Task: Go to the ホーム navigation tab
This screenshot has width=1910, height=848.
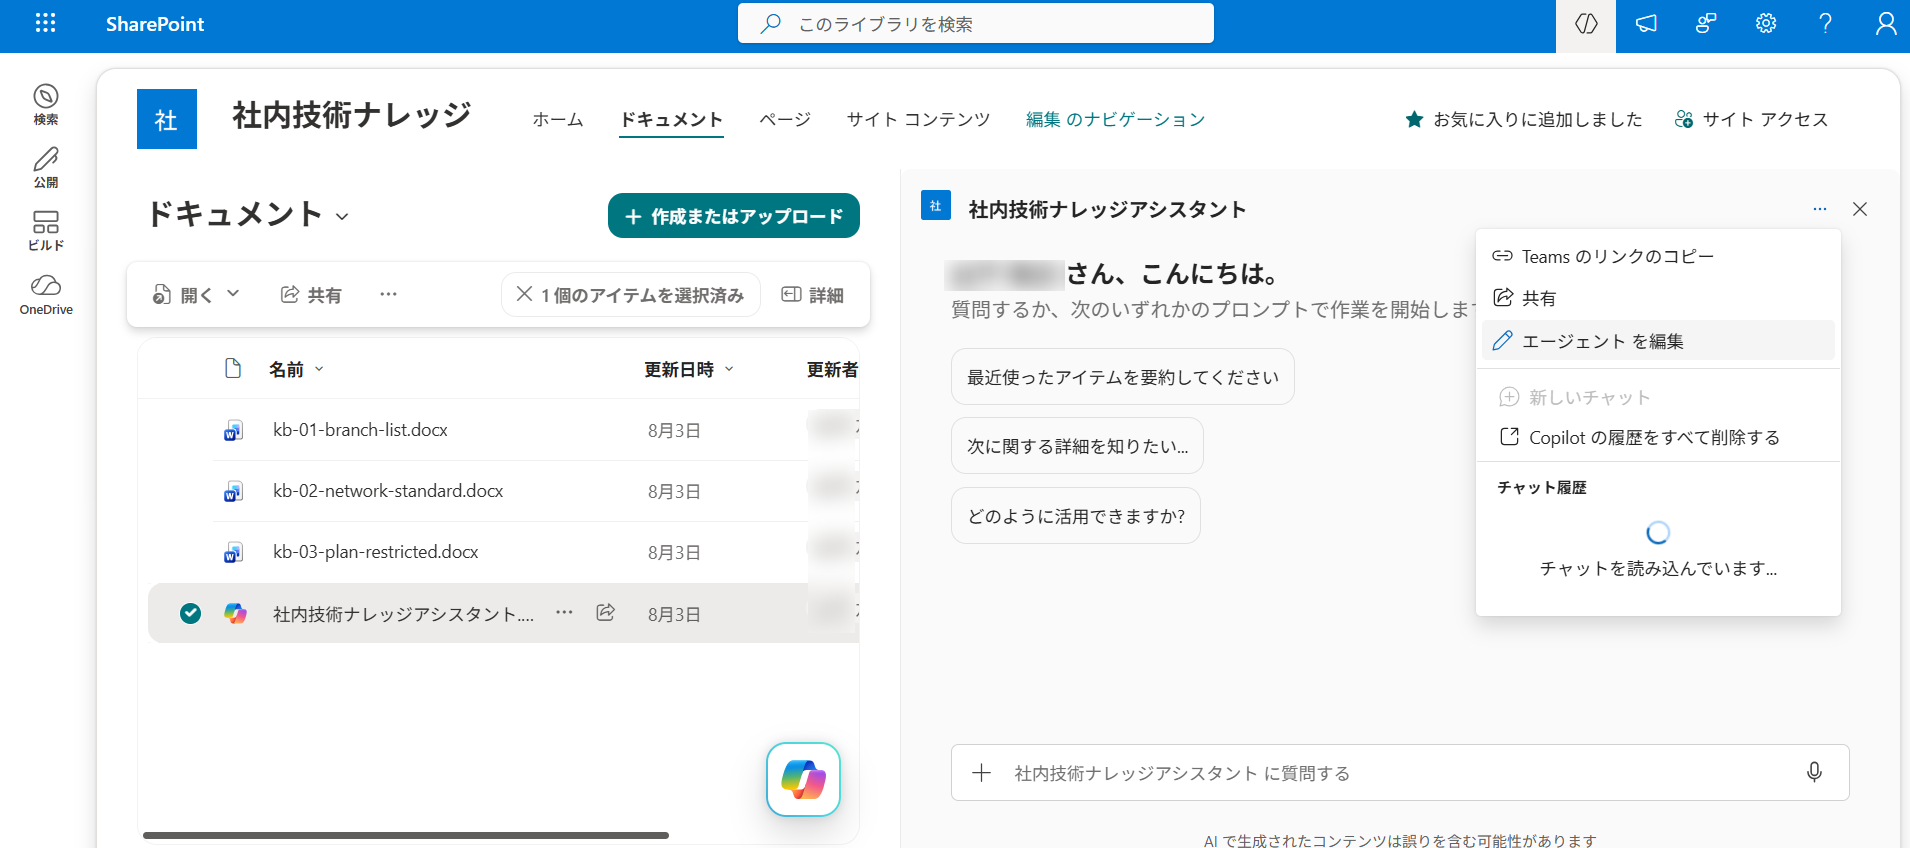Action: pyautogui.click(x=558, y=119)
